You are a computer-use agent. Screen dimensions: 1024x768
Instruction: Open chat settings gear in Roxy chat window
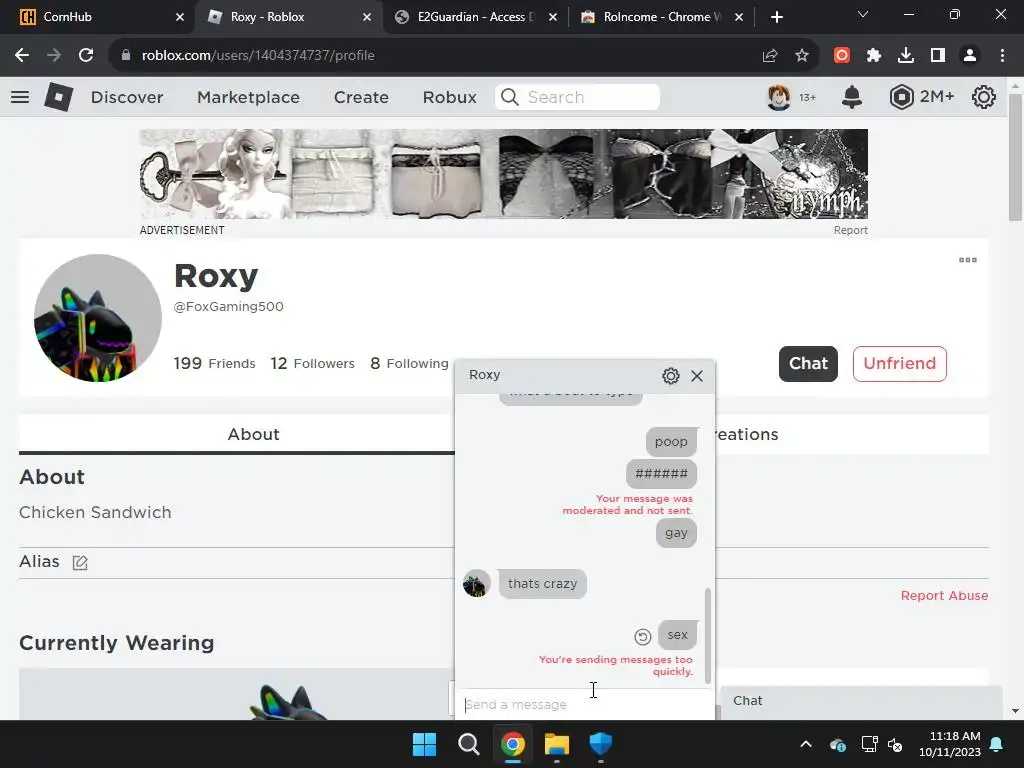[x=671, y=376]
